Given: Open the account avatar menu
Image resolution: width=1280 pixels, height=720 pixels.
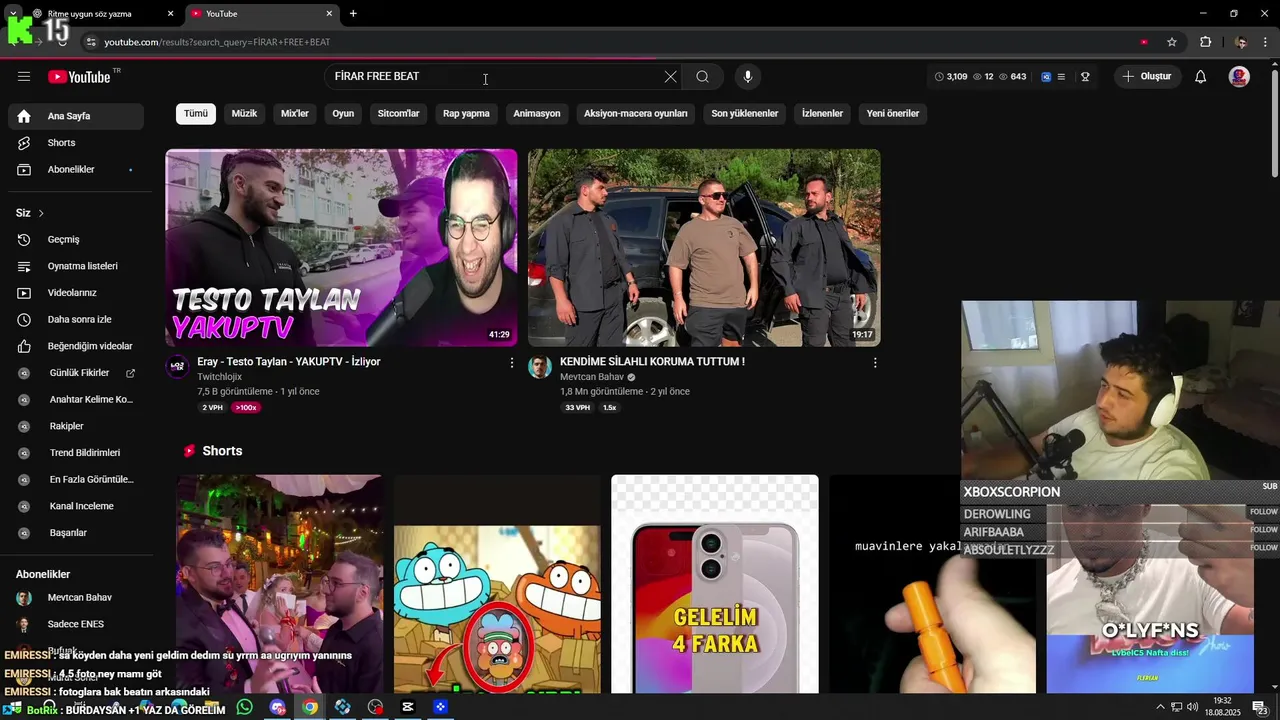Looking at the screenshot, I should pyautogui.click(x=1239, y=77).
